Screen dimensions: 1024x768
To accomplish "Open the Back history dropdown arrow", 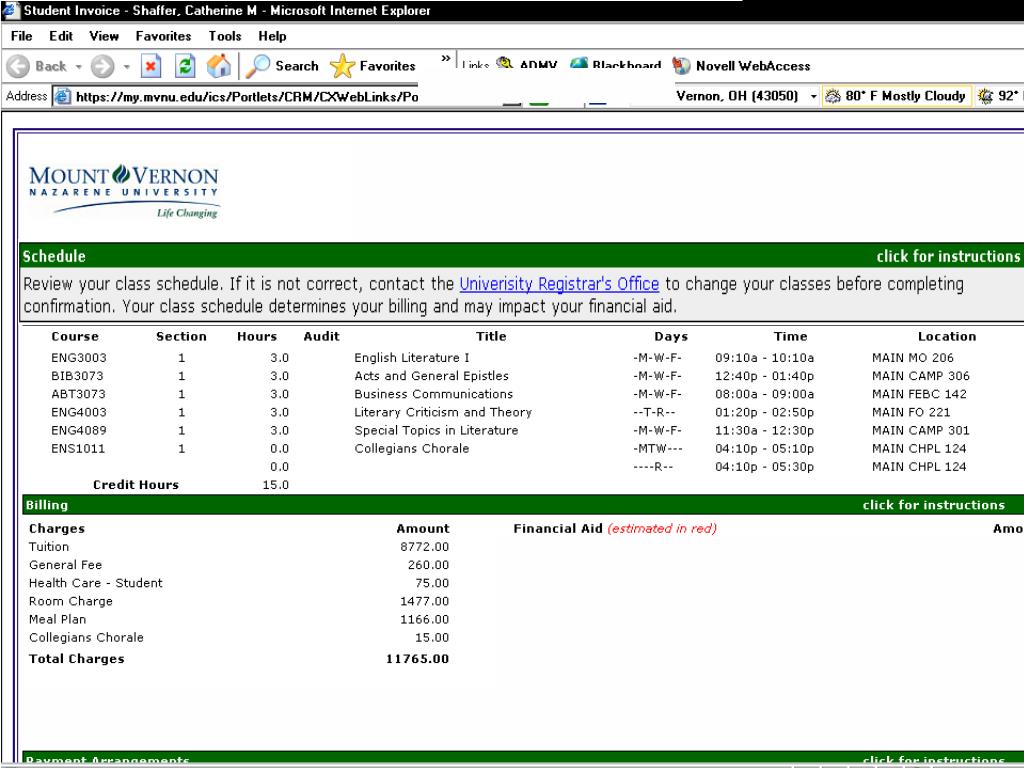I will (78, 67).
